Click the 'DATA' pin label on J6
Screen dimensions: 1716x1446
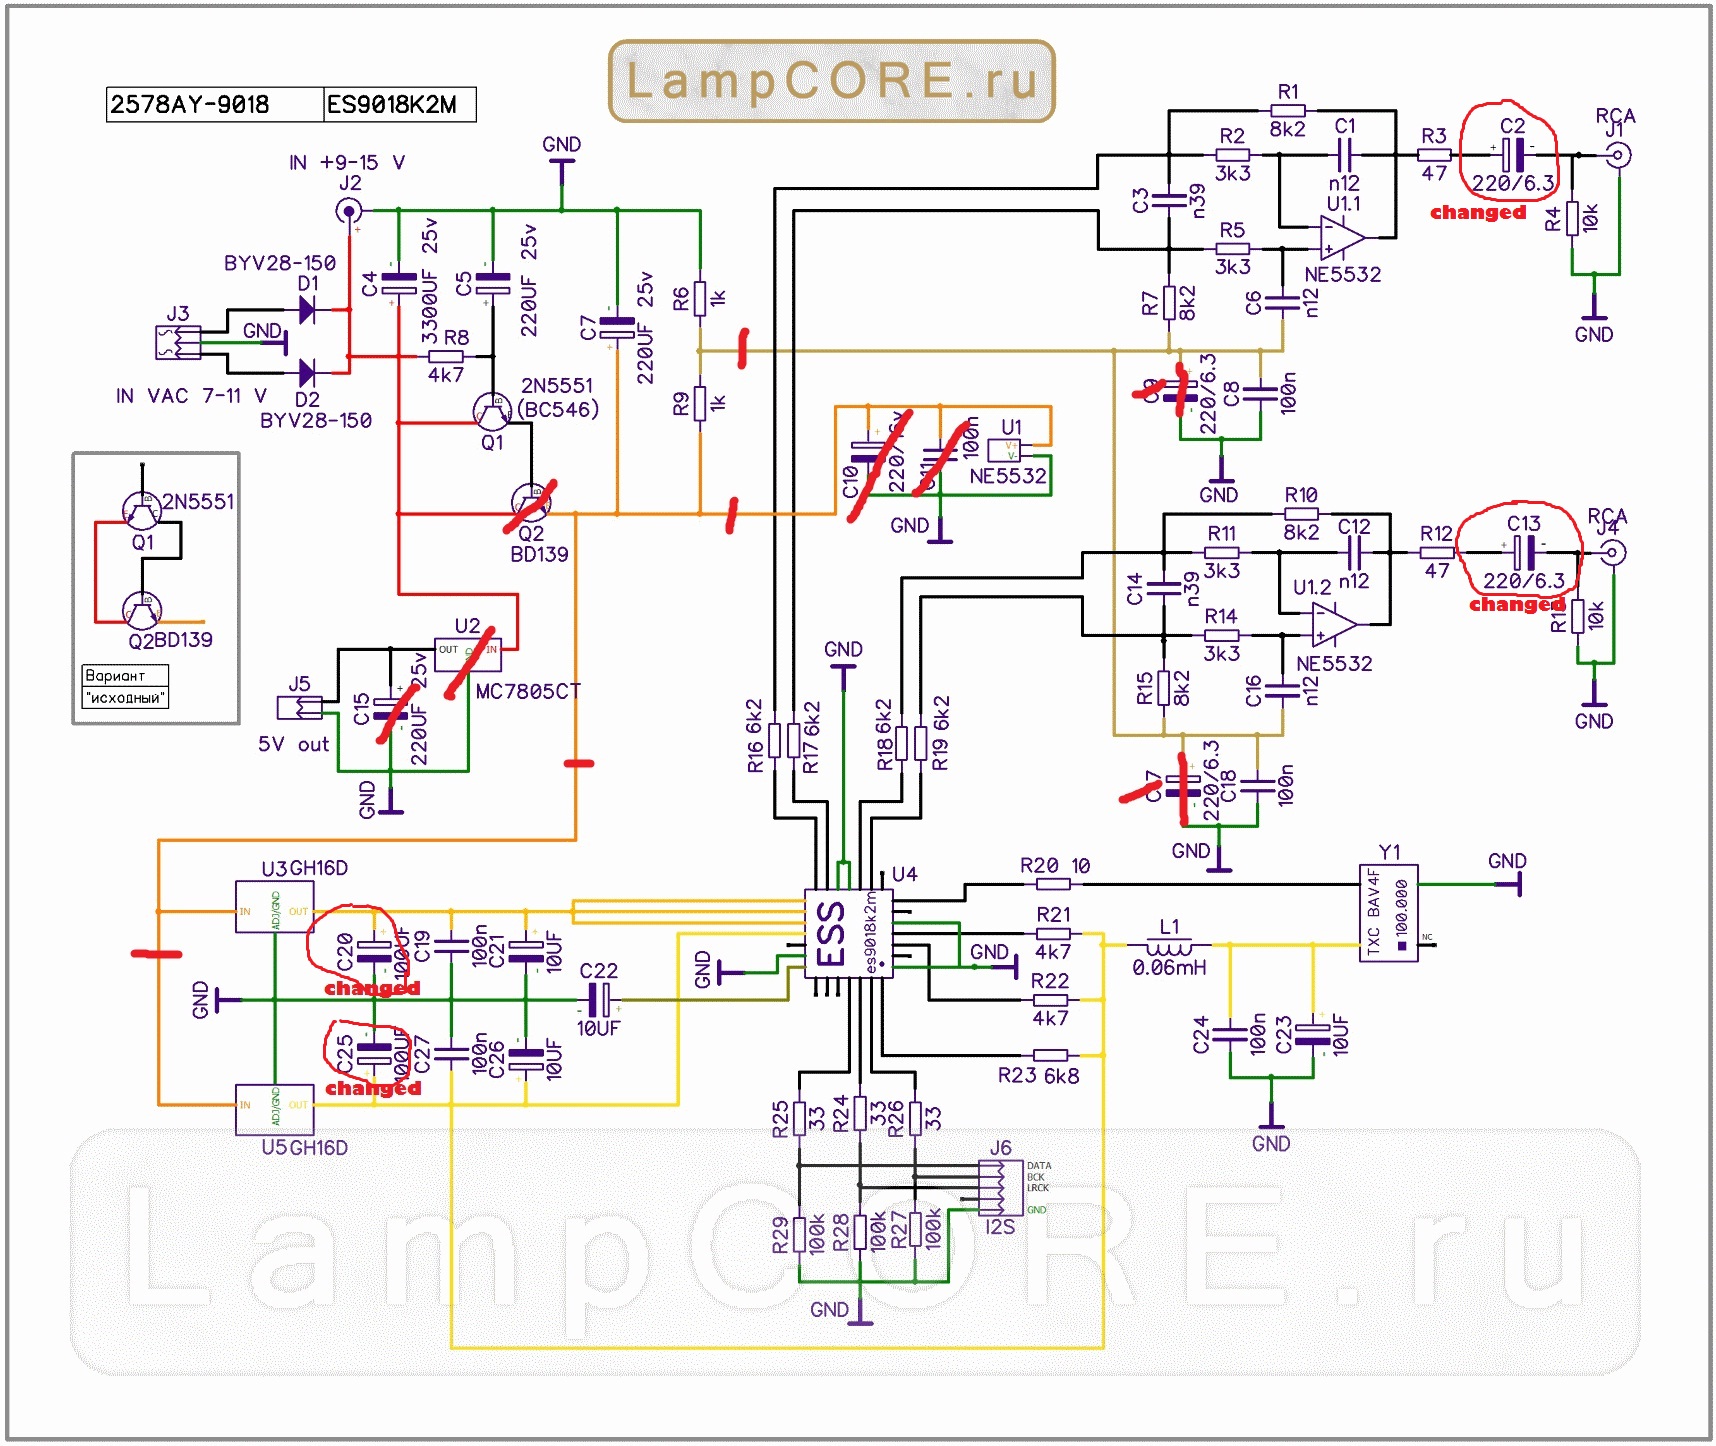(1039, 1166)
